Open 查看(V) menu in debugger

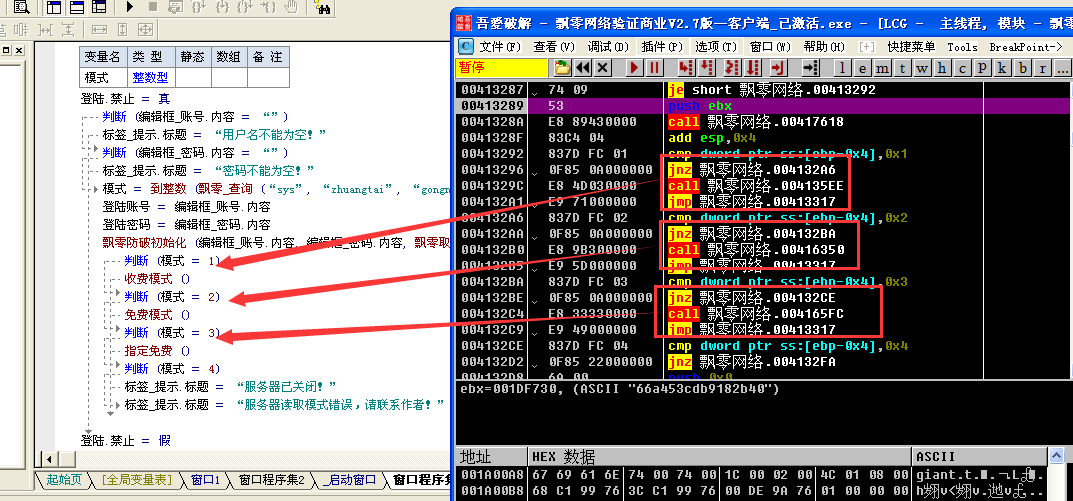[x=554, y=47]
